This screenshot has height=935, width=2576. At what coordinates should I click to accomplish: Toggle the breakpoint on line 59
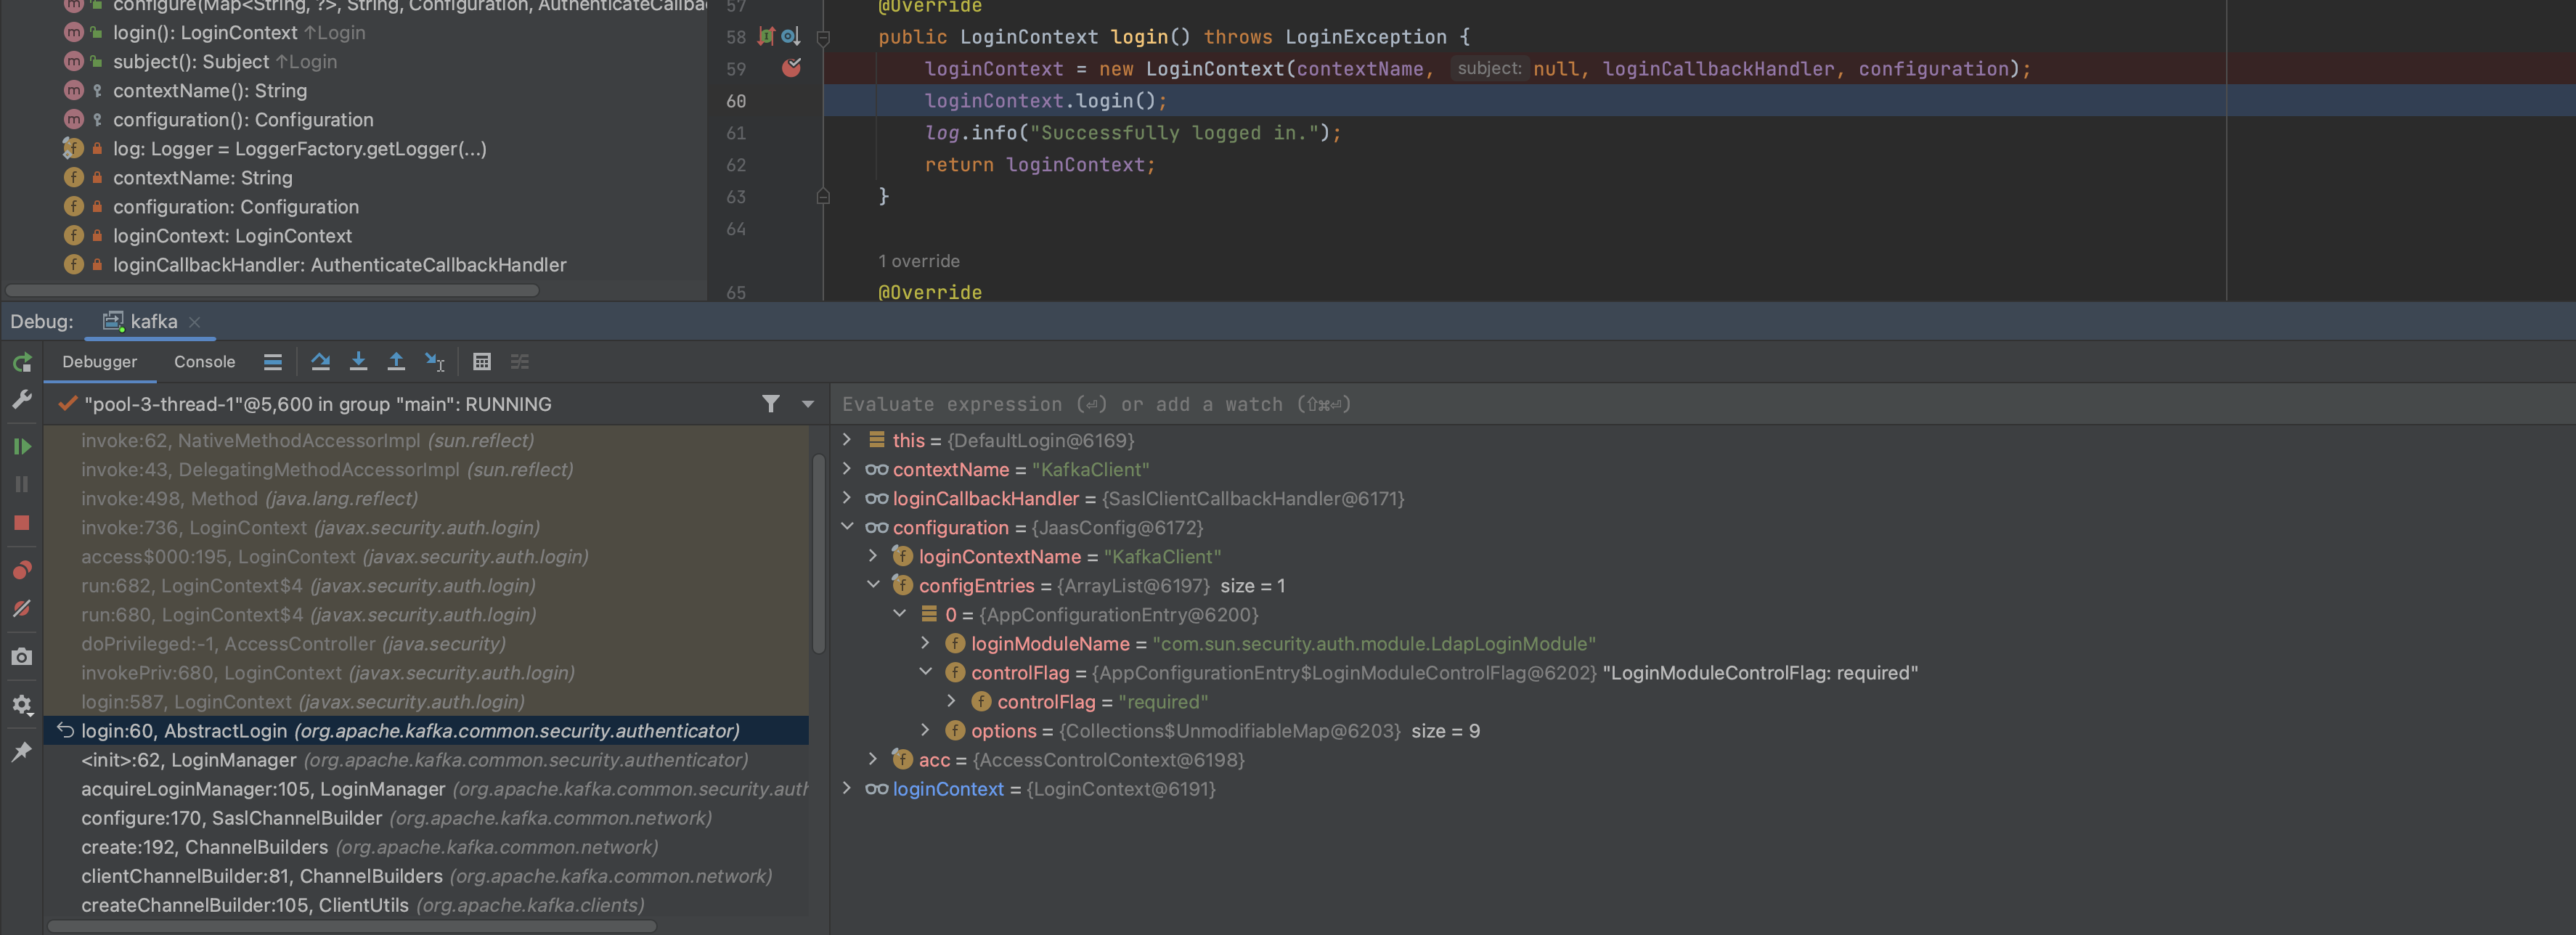click(x=791, y=68)
